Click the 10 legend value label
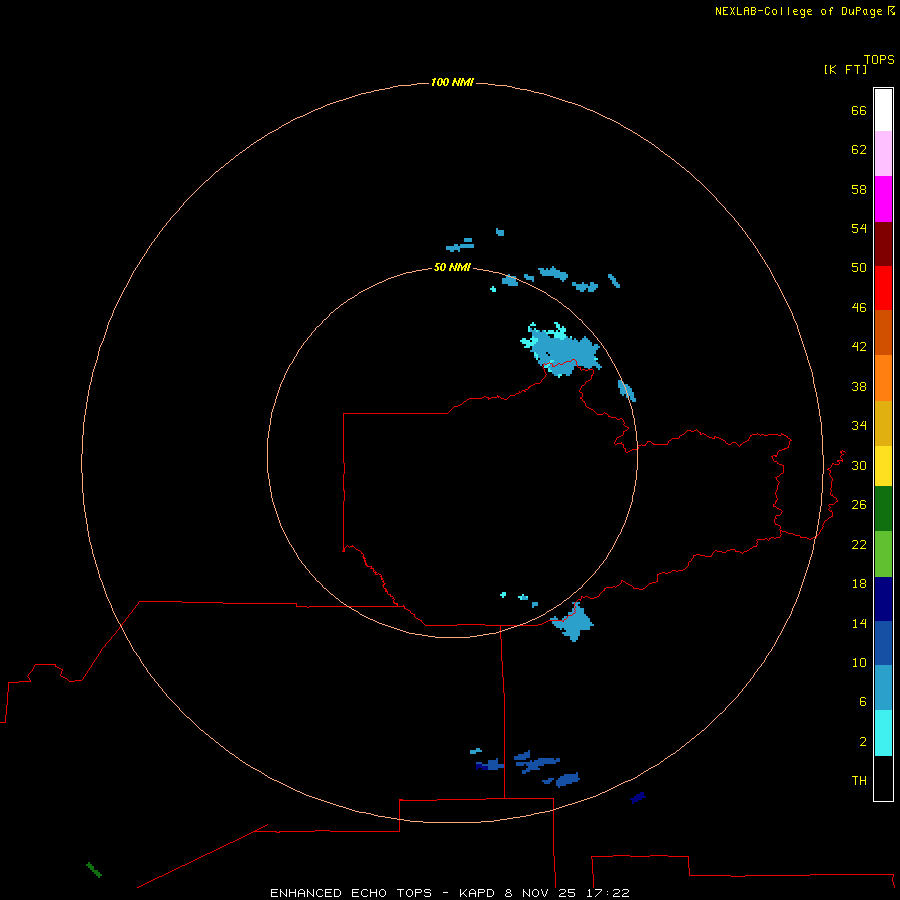The image size is (900, 900). coord(859,662)
